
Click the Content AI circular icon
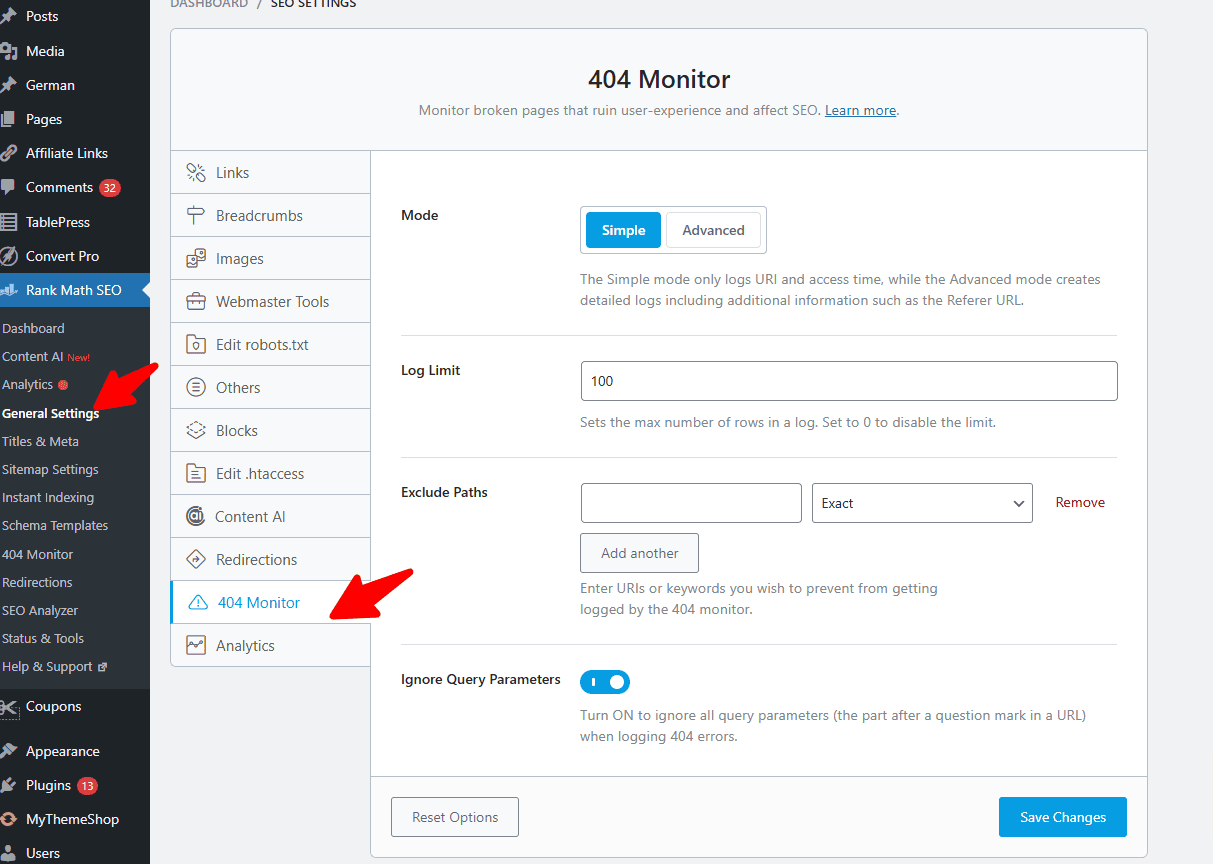[196, 517]
